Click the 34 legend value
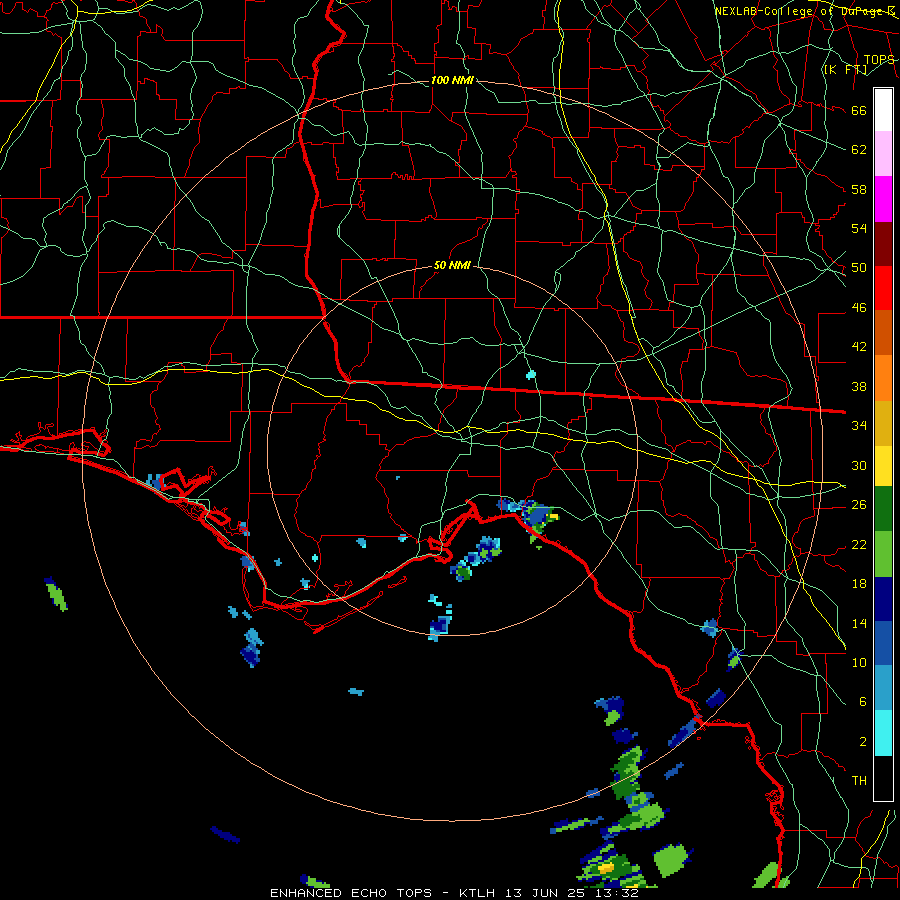The width and height of the screenshot is (900, 900). coord(859,426)
